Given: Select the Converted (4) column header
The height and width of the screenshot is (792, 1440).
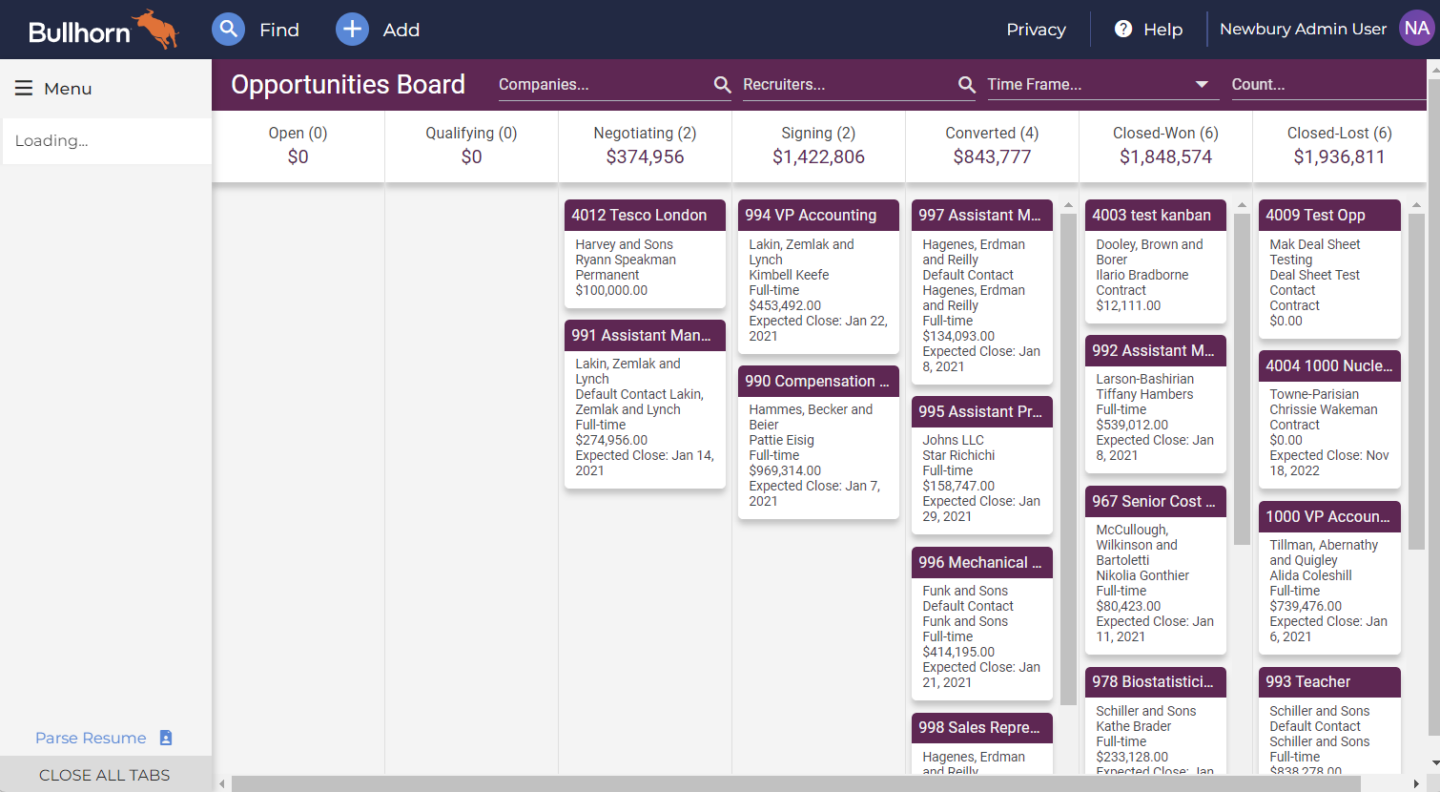Looking at the screenshot, I should [992, 145].
